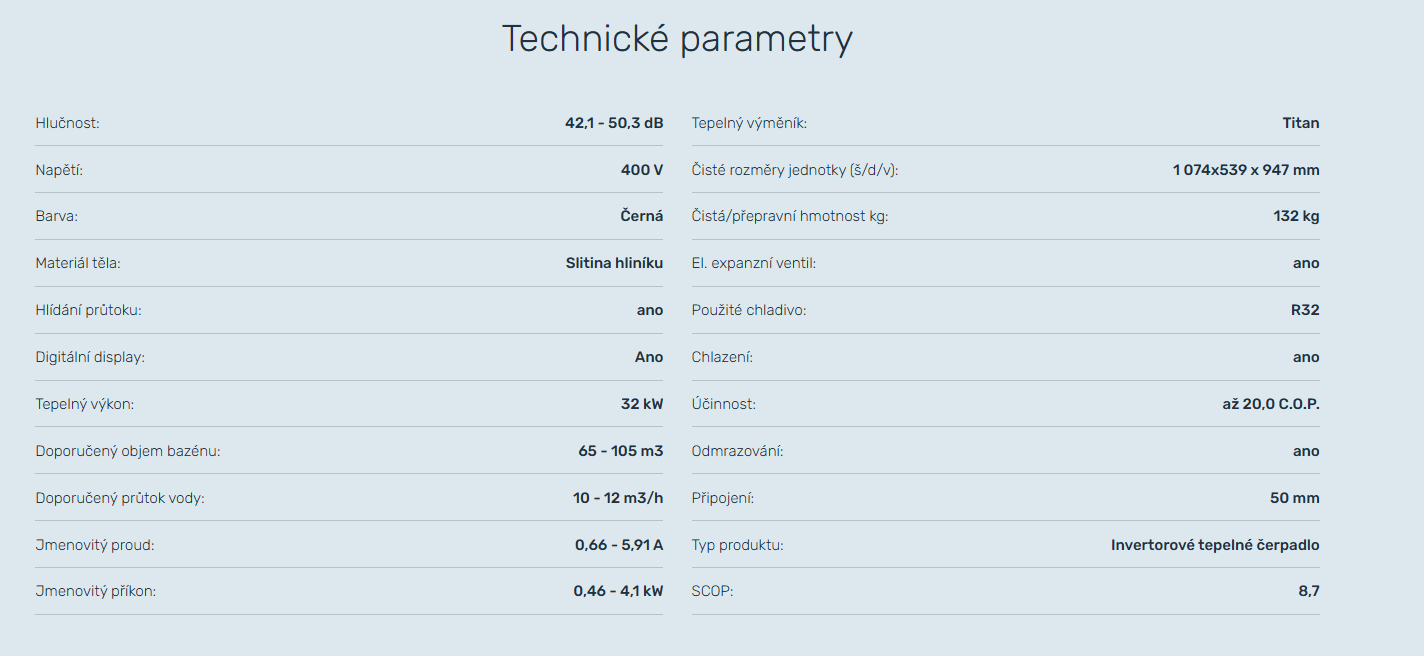Click the Jmenovitý příkon label
This screenshot has height=656, width=1424.
96,591
